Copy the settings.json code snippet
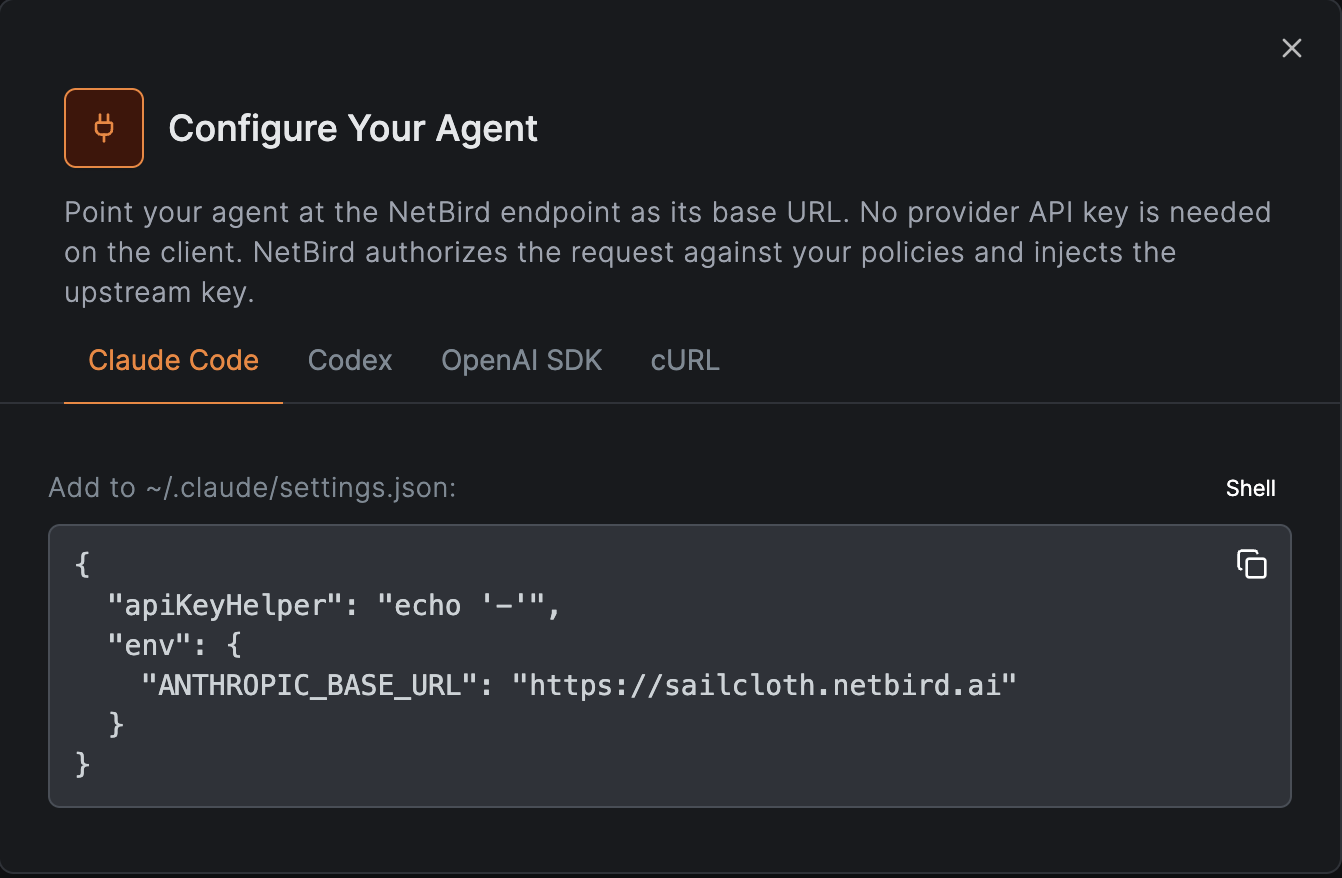The width and height of the screenshot is (1342, 878). click(x=1251, y=564)
